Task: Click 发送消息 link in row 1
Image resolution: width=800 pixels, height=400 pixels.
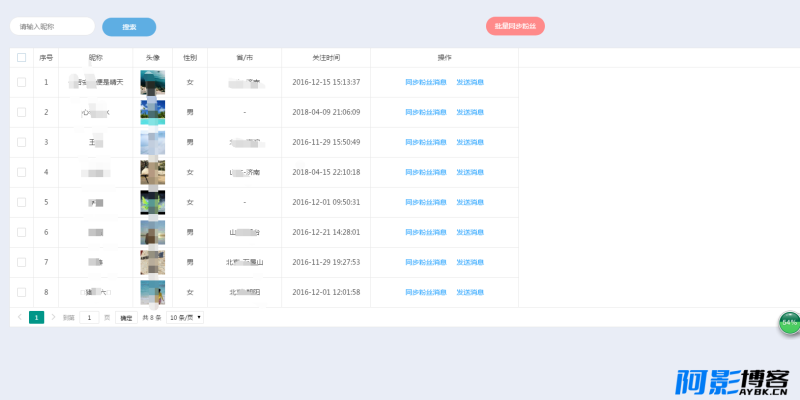Action: click(470, 82)
